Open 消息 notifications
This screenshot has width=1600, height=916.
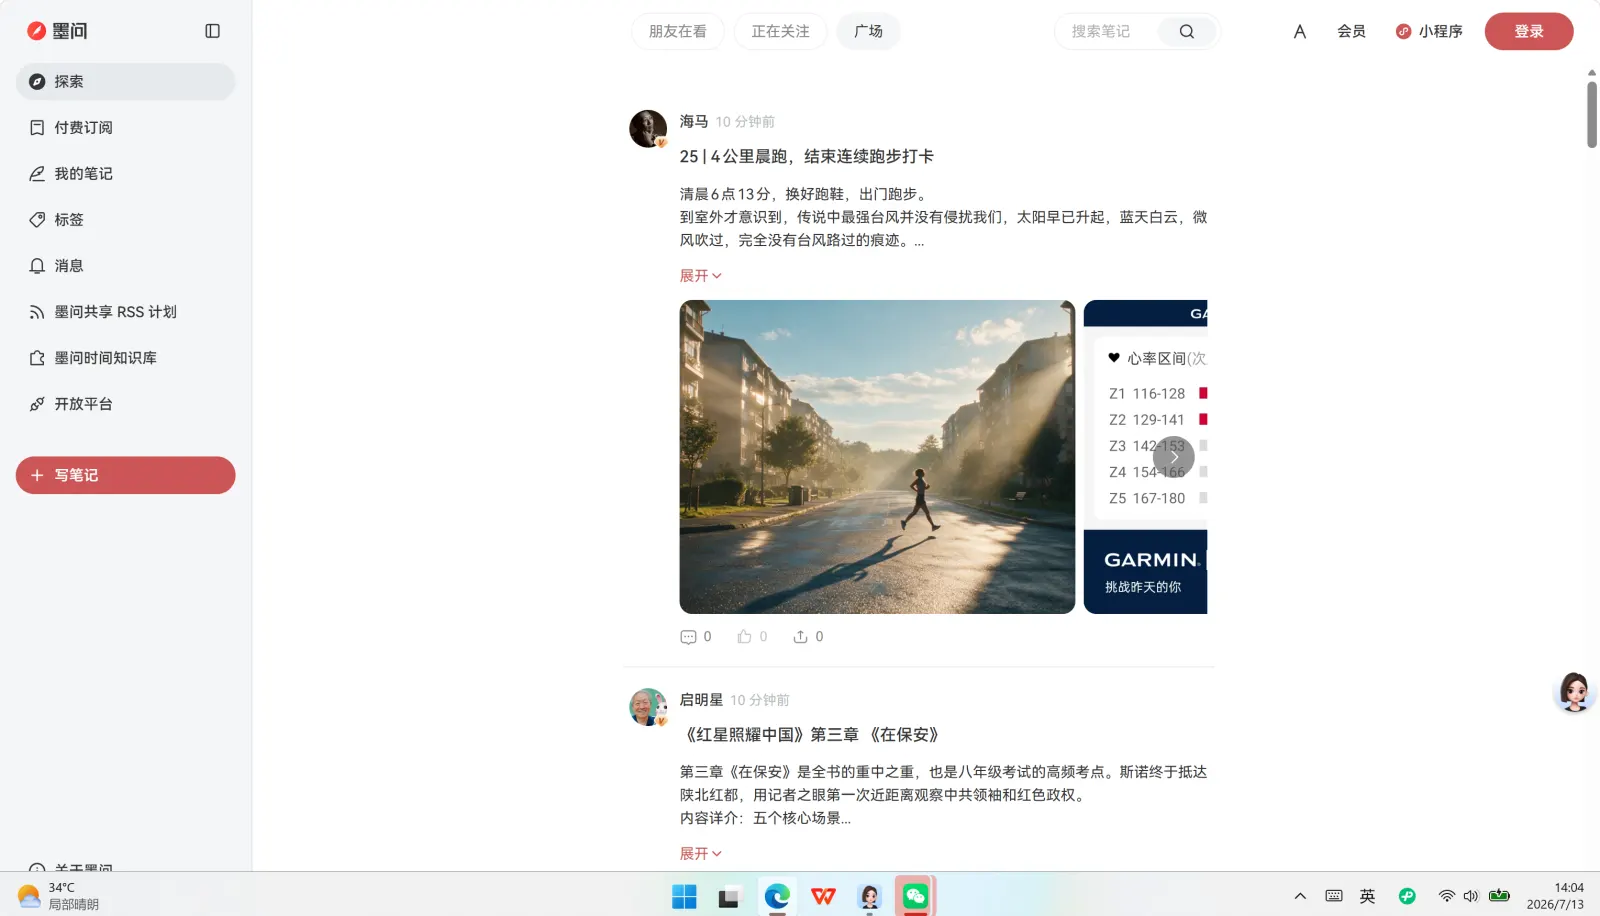point(125,266)
